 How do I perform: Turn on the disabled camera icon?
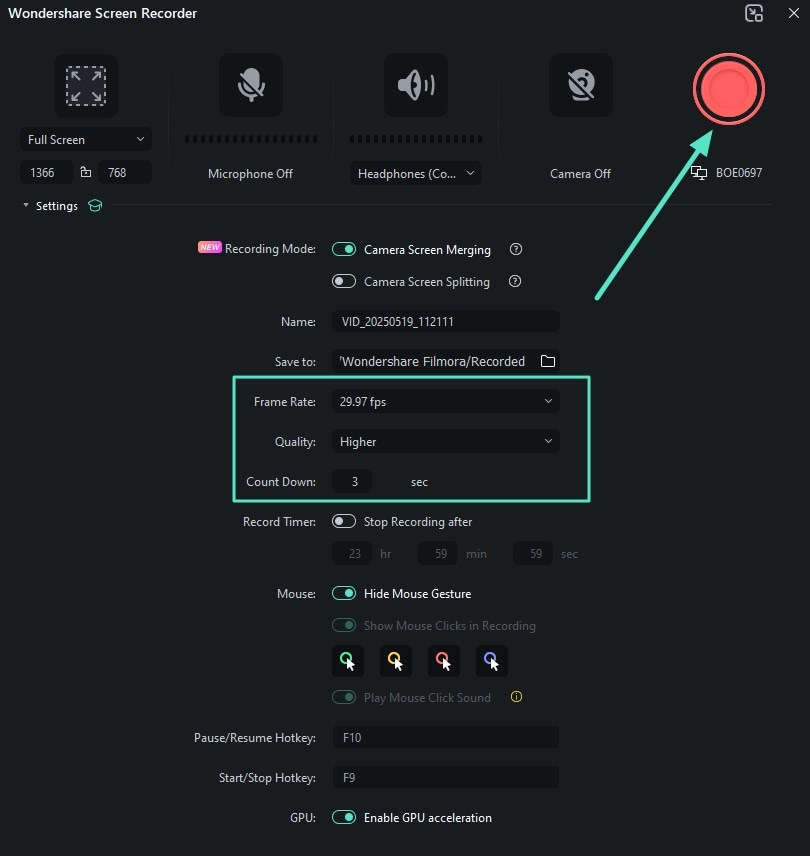point(581,85)
